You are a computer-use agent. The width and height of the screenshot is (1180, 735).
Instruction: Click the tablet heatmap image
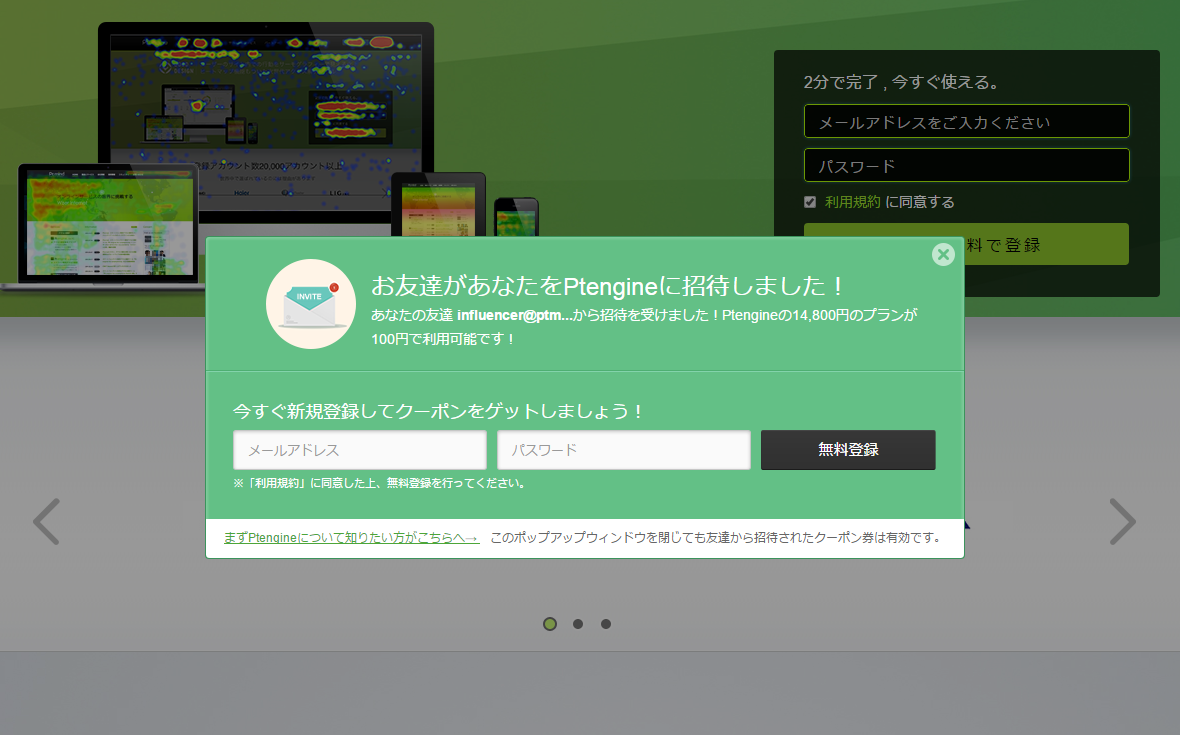coord(438,205)
